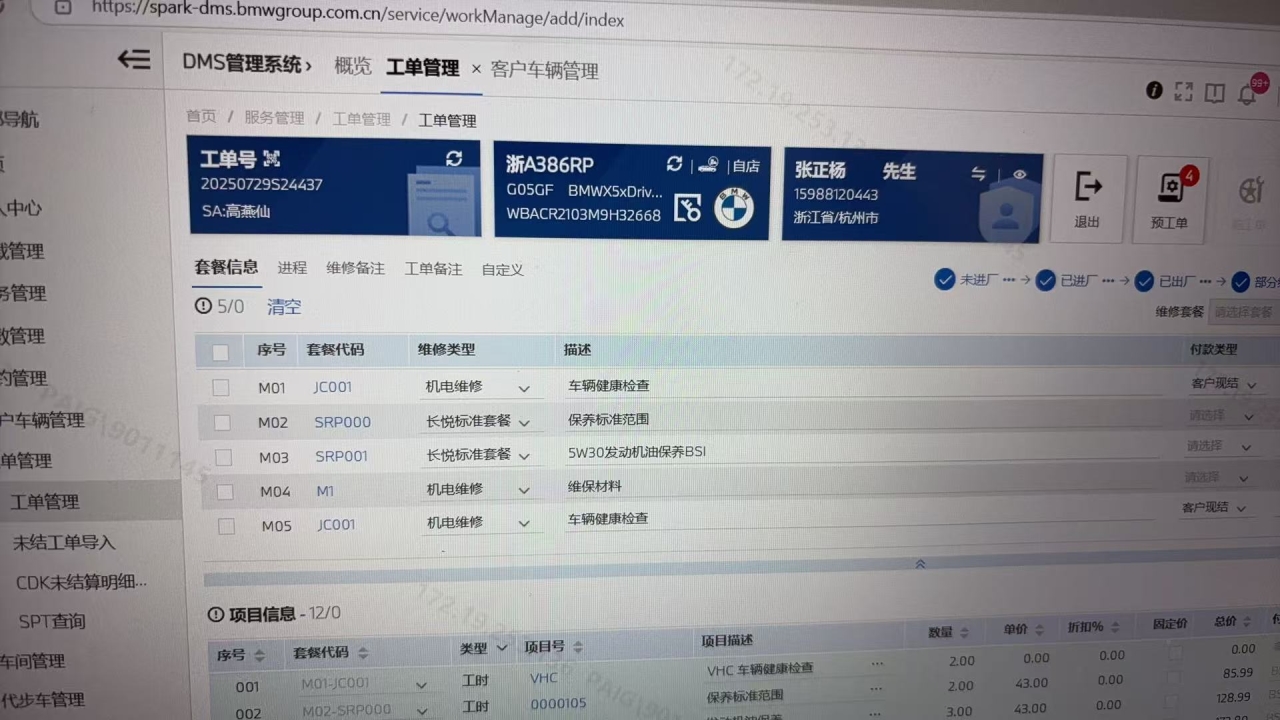Image resolution: width=1280 pixels, height=720 pixels.
Task: Show customer details with eye icon
Action: coord(1019,174)
